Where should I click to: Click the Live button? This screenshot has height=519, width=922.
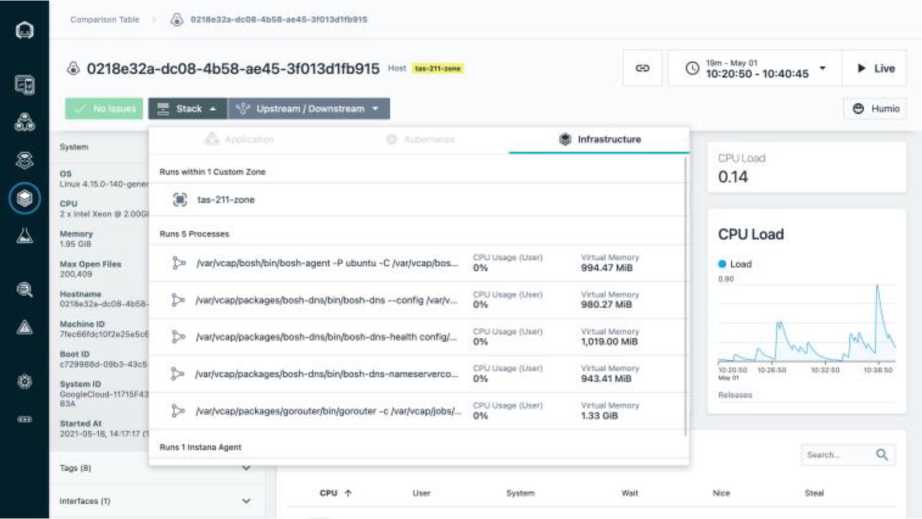tap(874, 68)
